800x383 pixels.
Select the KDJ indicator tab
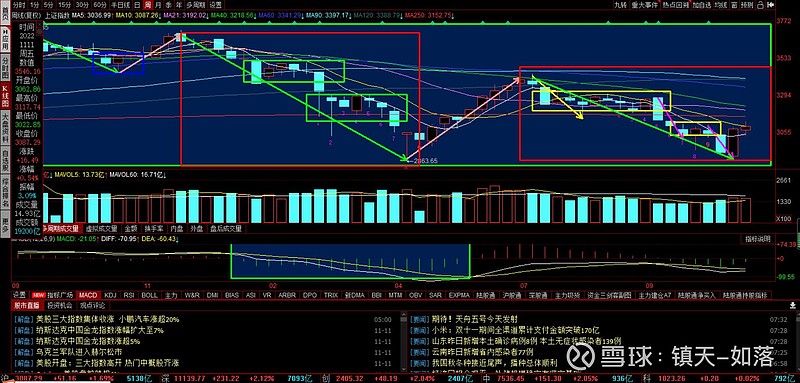tap(110, 295)
